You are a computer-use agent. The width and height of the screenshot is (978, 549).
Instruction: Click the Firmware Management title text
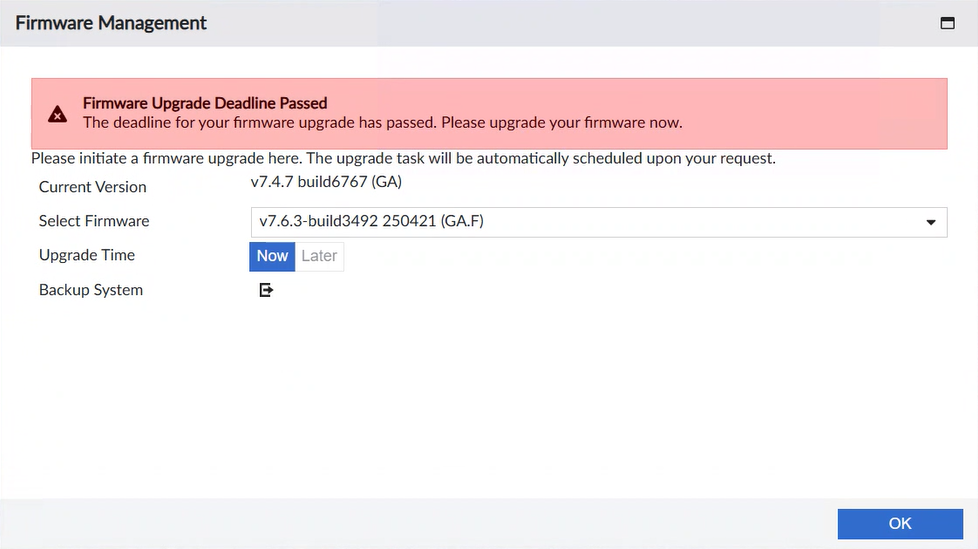coord(111,23)
